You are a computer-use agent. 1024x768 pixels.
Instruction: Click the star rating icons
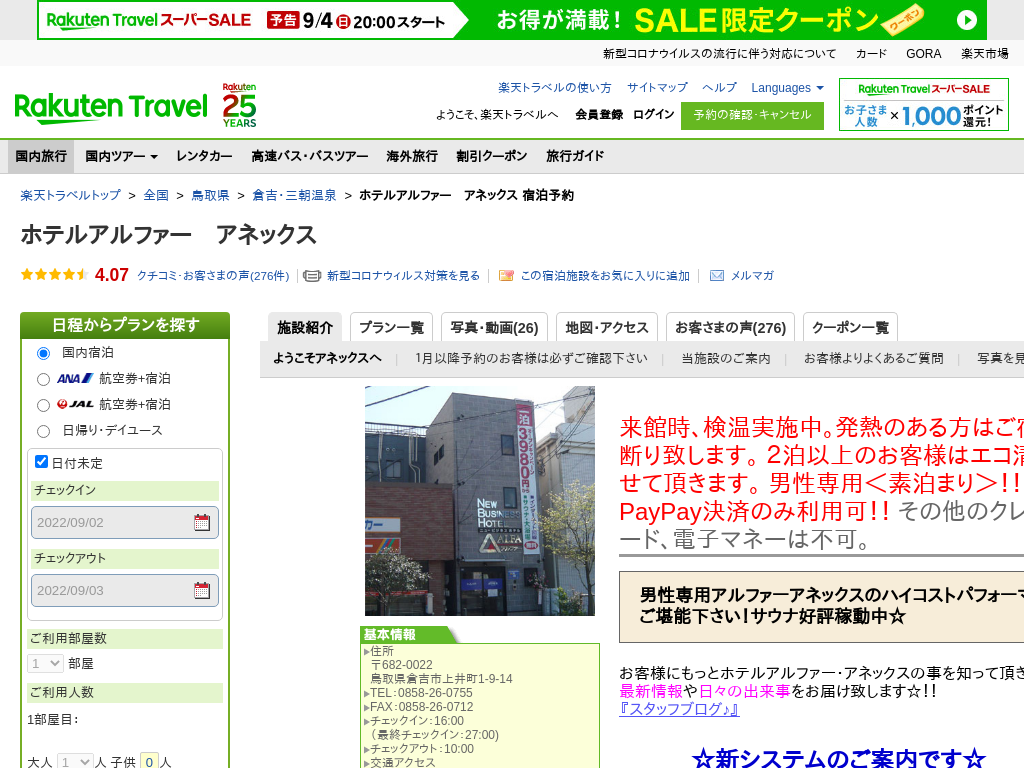click(55, 274)
